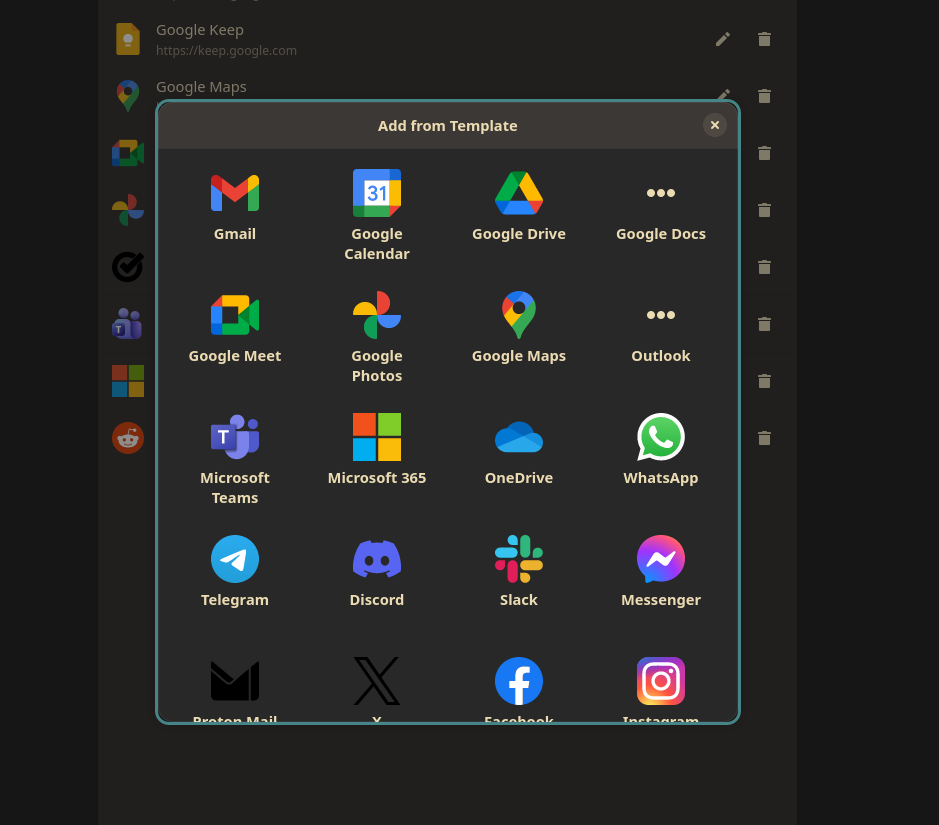Choose the Microsoft Teams template
939x825 pixels.
pos(235,459)
